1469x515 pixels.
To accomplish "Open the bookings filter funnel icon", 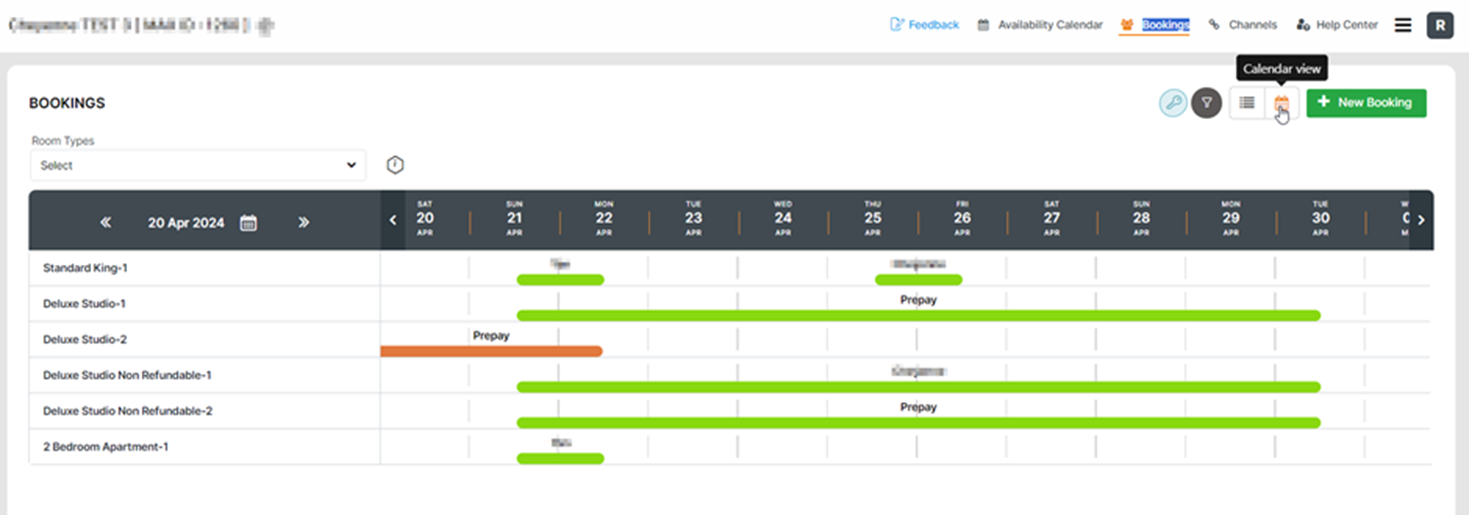I will [1206, 103].
